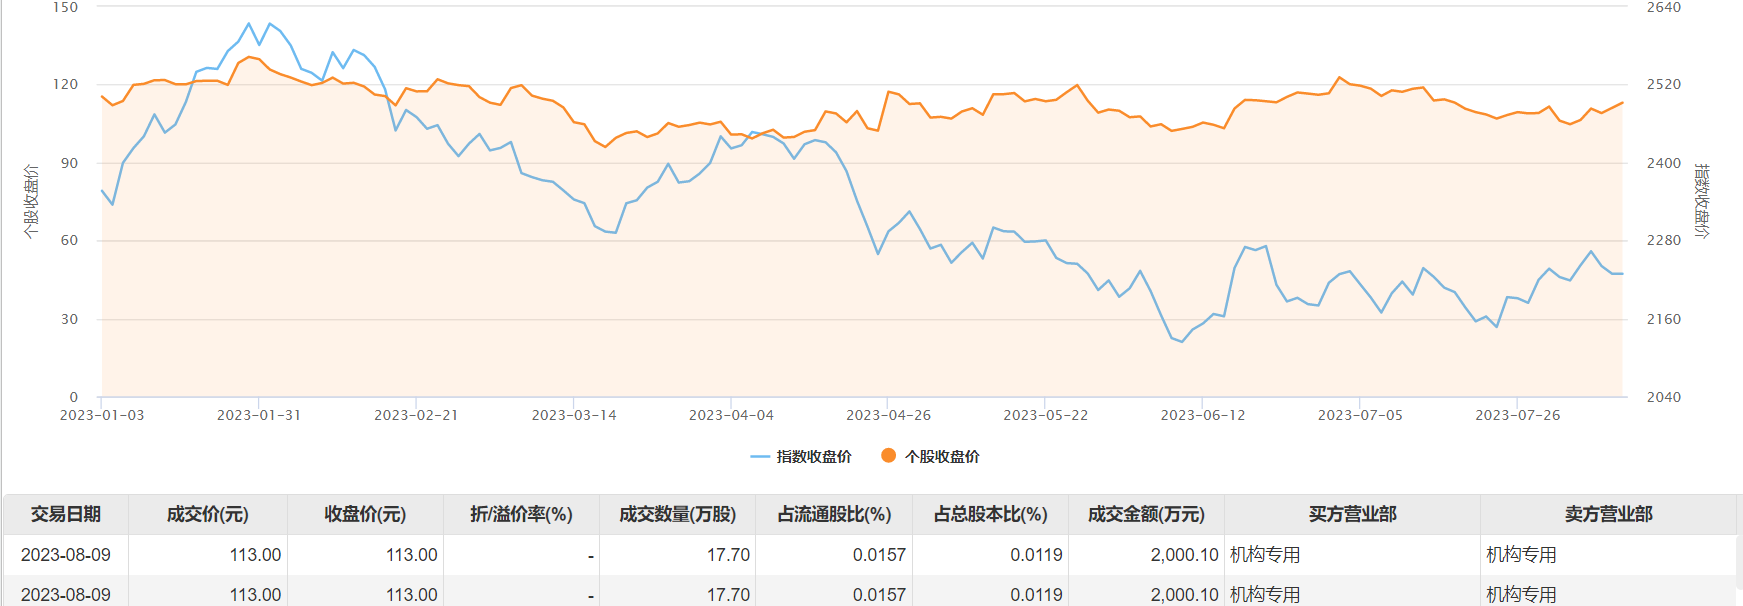Sort by the 交易日期 column header

coord(66,514)
